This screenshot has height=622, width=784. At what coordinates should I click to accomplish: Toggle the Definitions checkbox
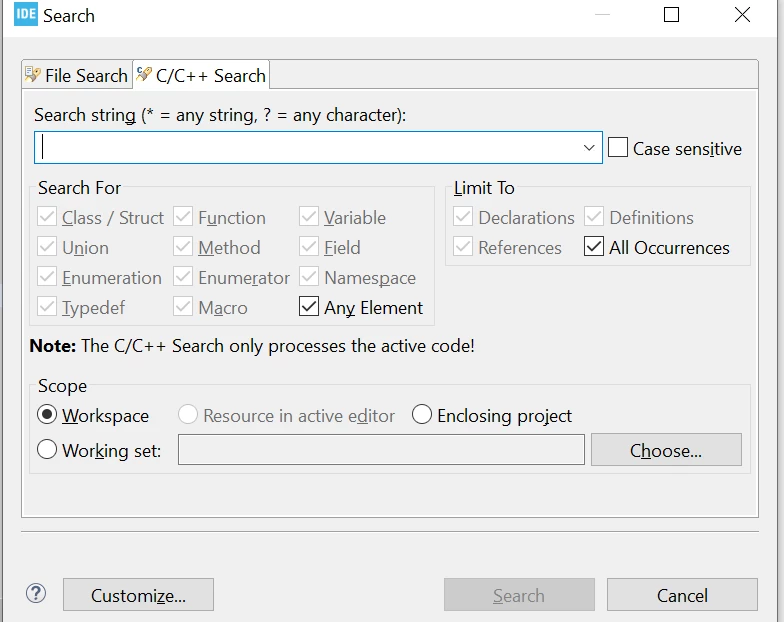tap(594, 217)
